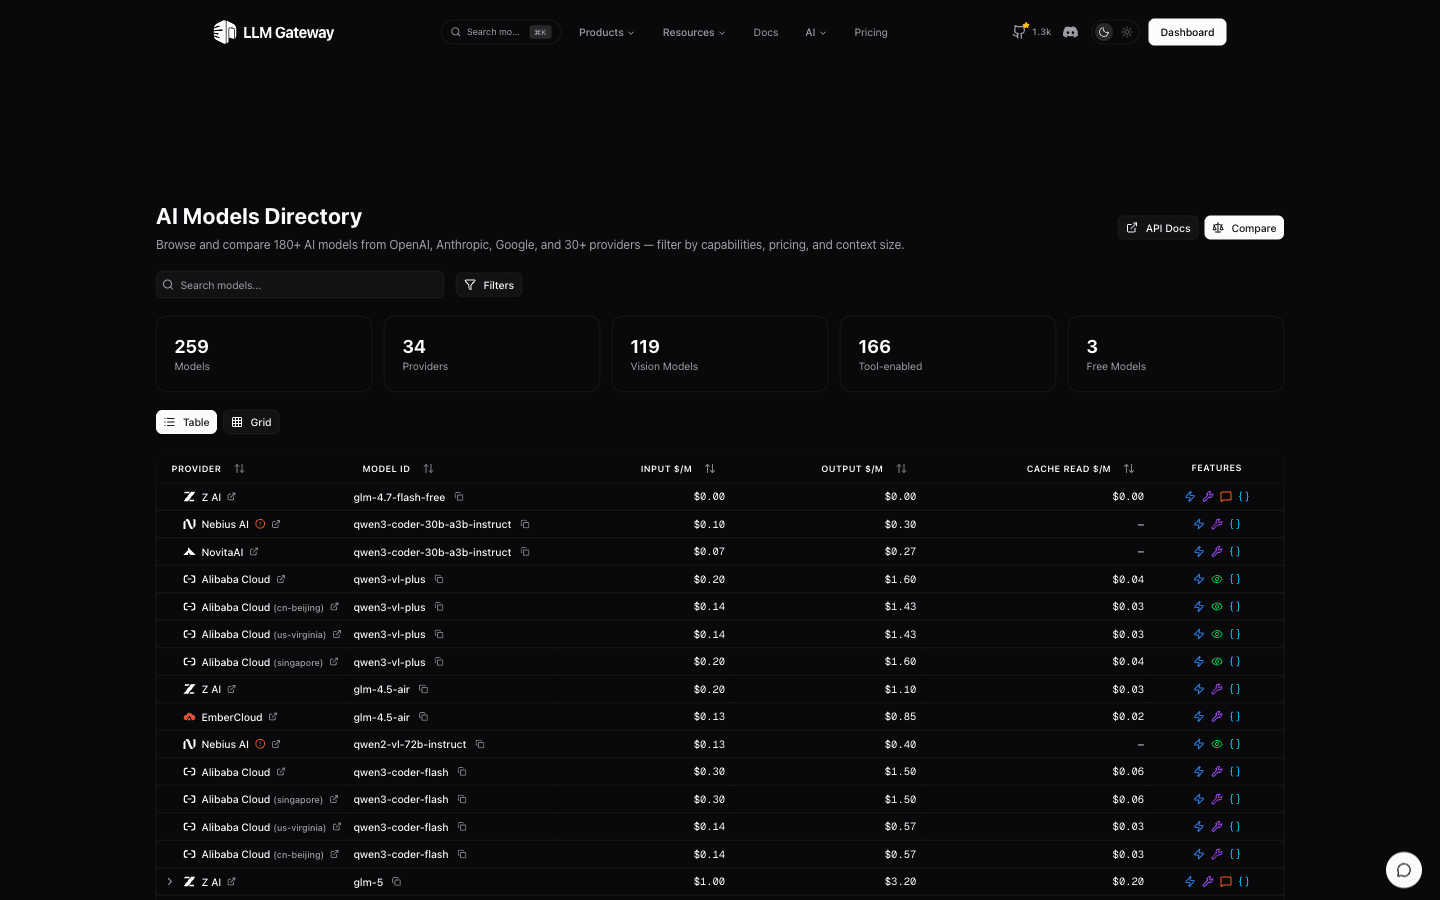Open the chat bubble support widget
1440x900 pixels.
pyautogui.click(x=1404, y=870)
